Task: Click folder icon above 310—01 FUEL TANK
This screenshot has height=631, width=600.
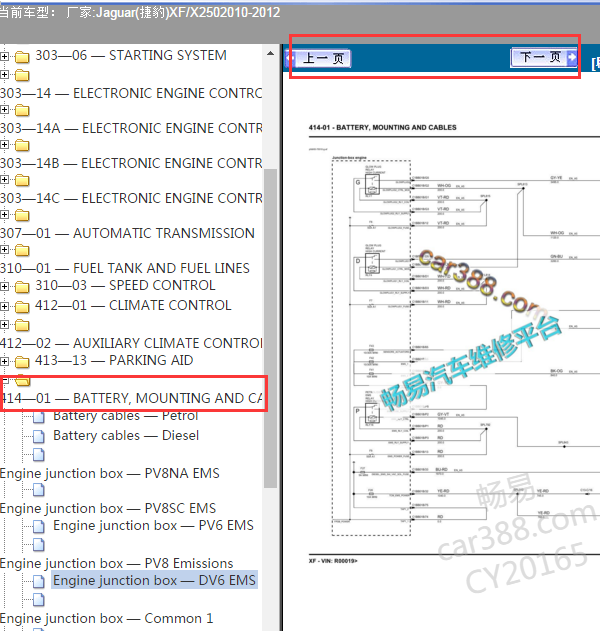Action: (22, 250)
